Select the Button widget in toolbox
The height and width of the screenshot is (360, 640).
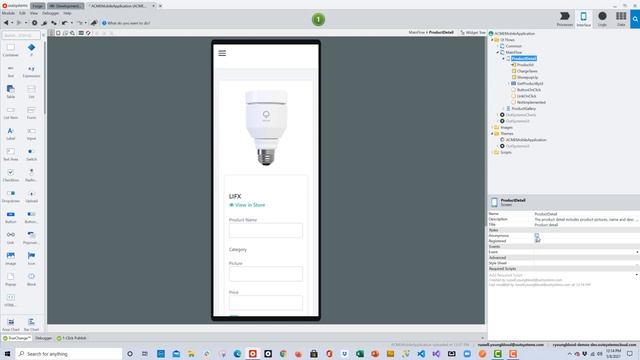pos(11,217)
